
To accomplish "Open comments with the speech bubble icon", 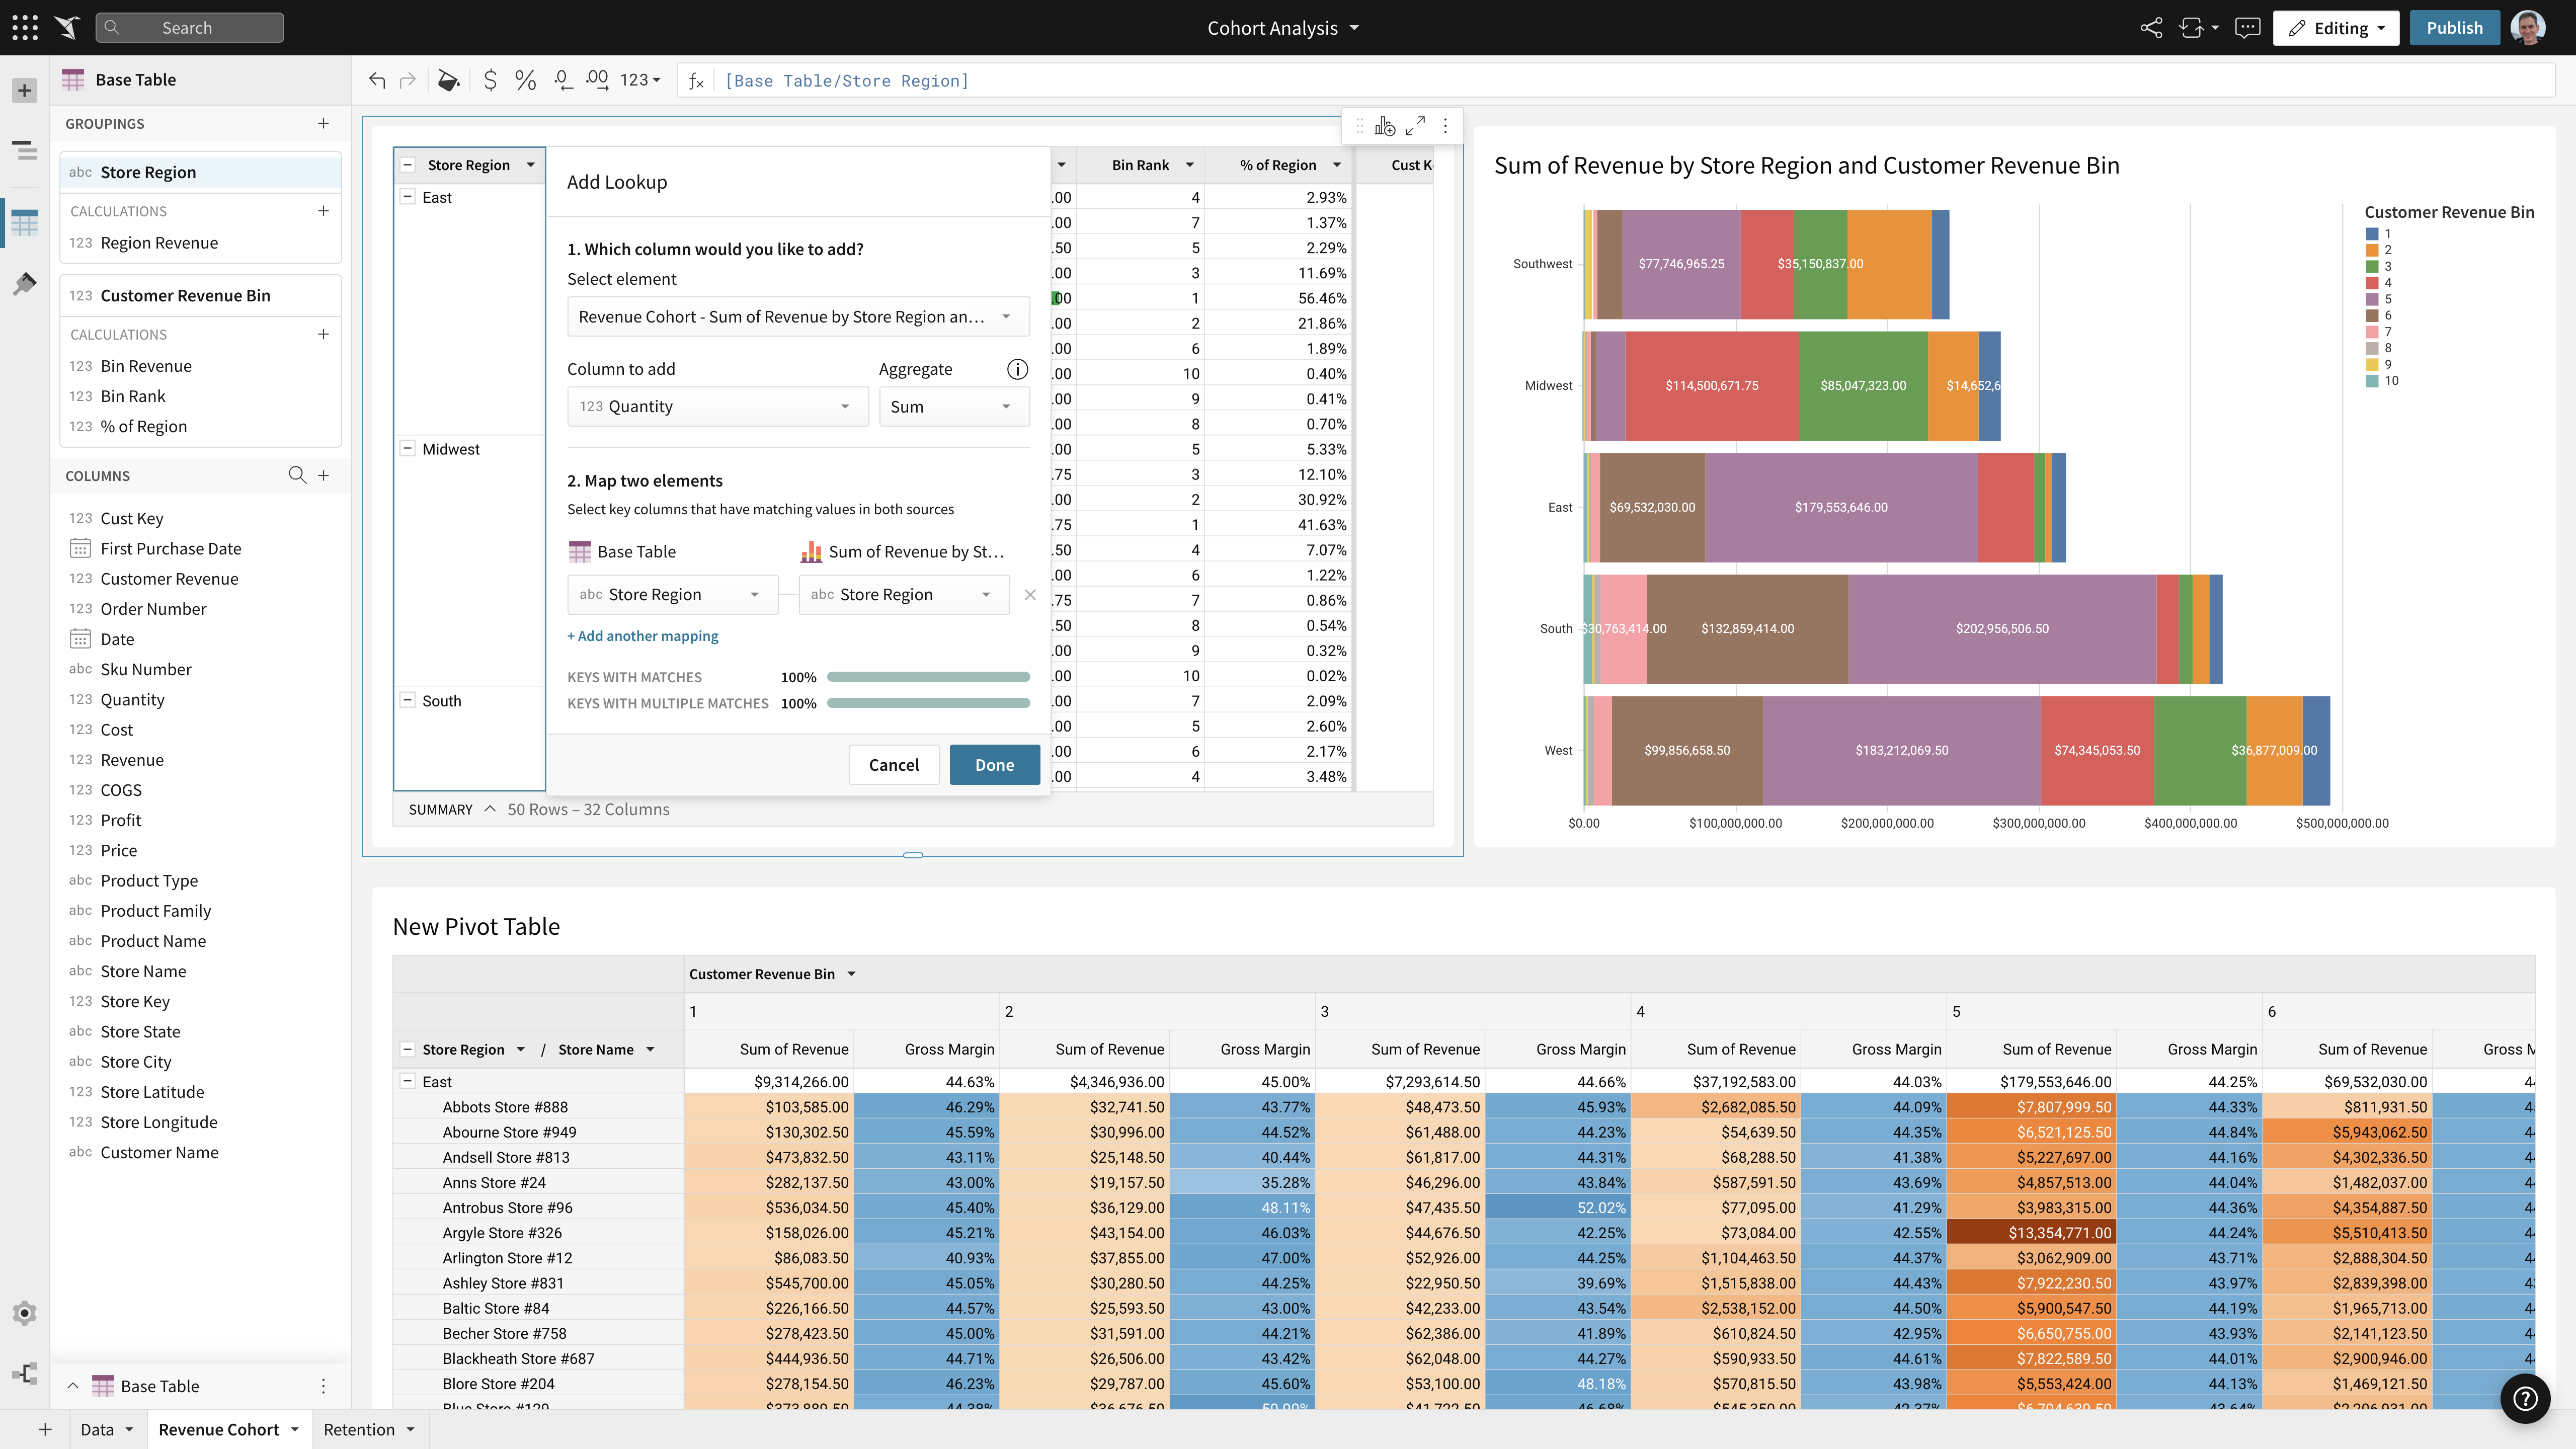I will [x=2246, y=27].
